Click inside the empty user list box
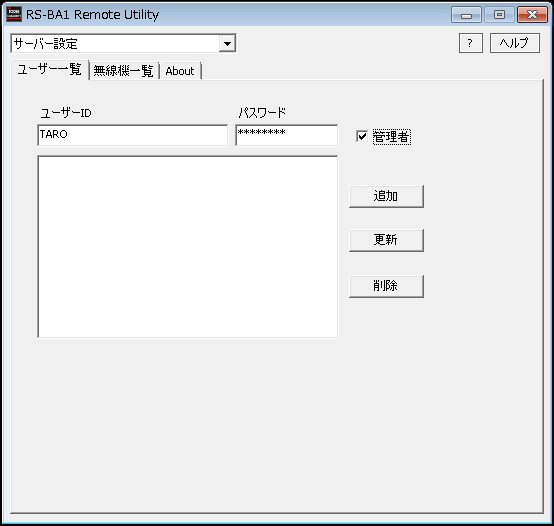The height and width of the screenshot is (526, 554). click(188, 247)
